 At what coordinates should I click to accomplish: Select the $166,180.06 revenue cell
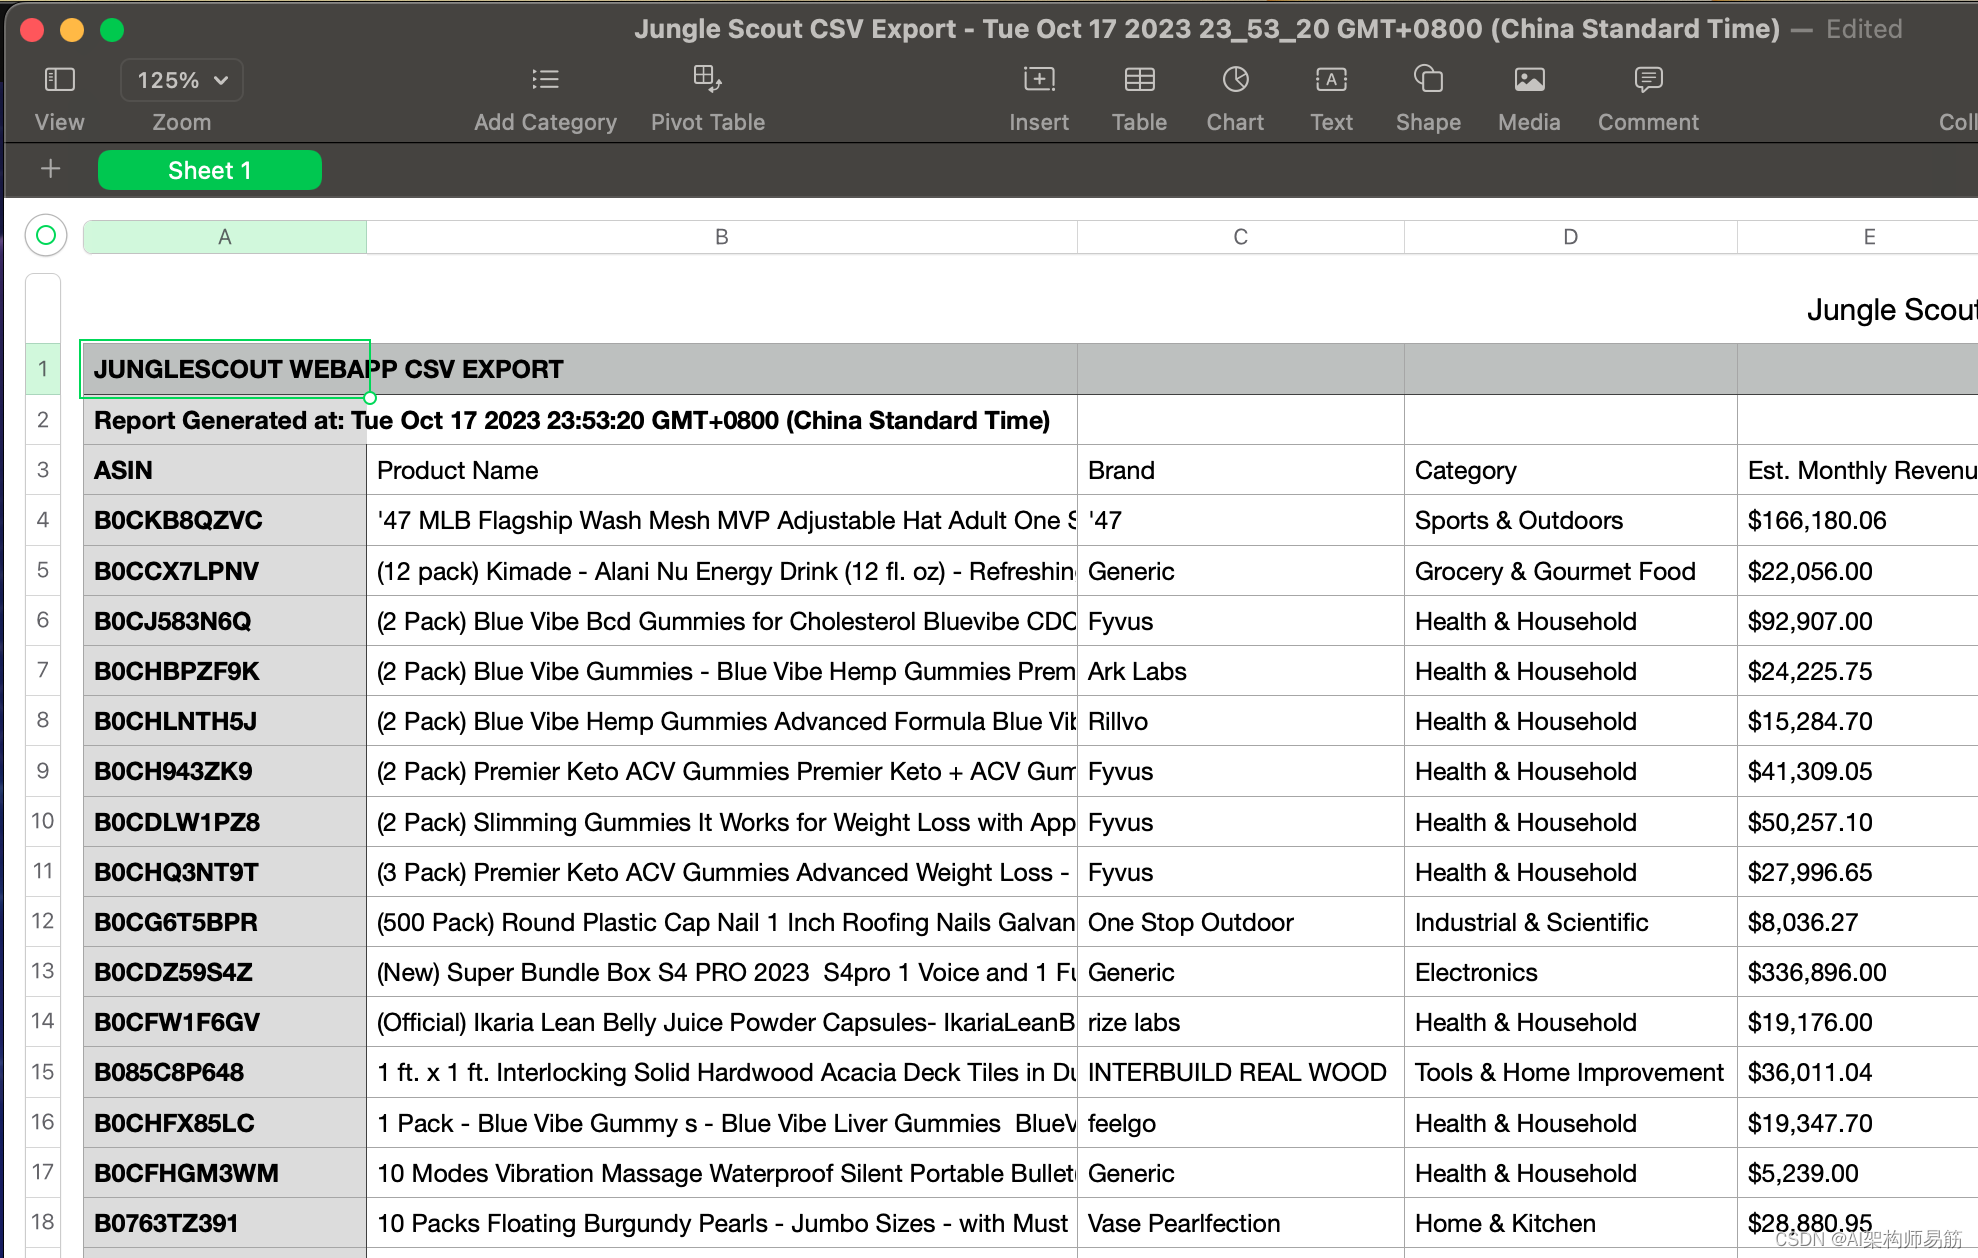pos(1858,520)
